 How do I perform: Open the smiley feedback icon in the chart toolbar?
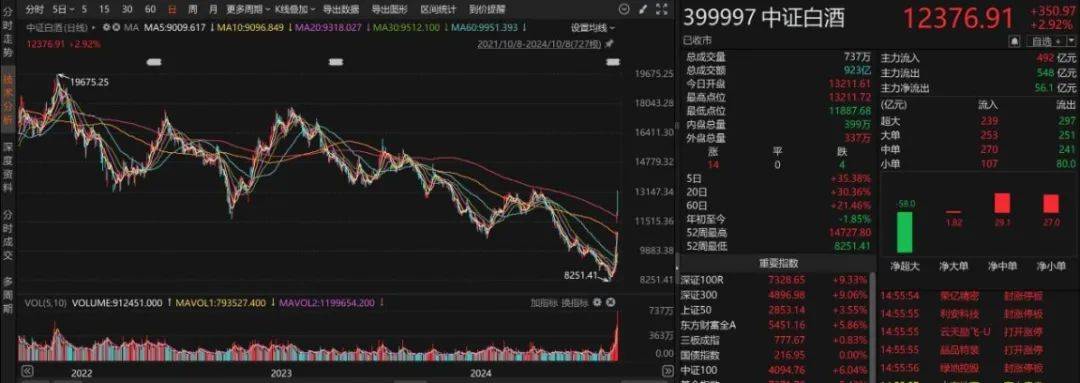click(x=624, y=10)
